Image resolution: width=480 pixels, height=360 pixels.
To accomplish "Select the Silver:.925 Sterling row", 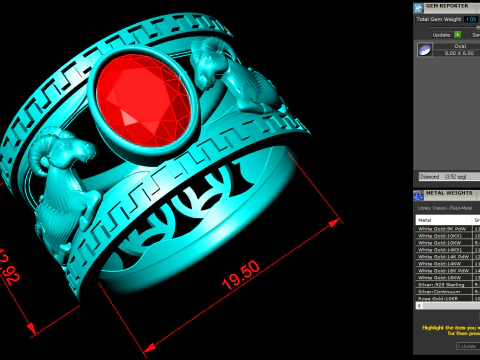I will 444,285.
